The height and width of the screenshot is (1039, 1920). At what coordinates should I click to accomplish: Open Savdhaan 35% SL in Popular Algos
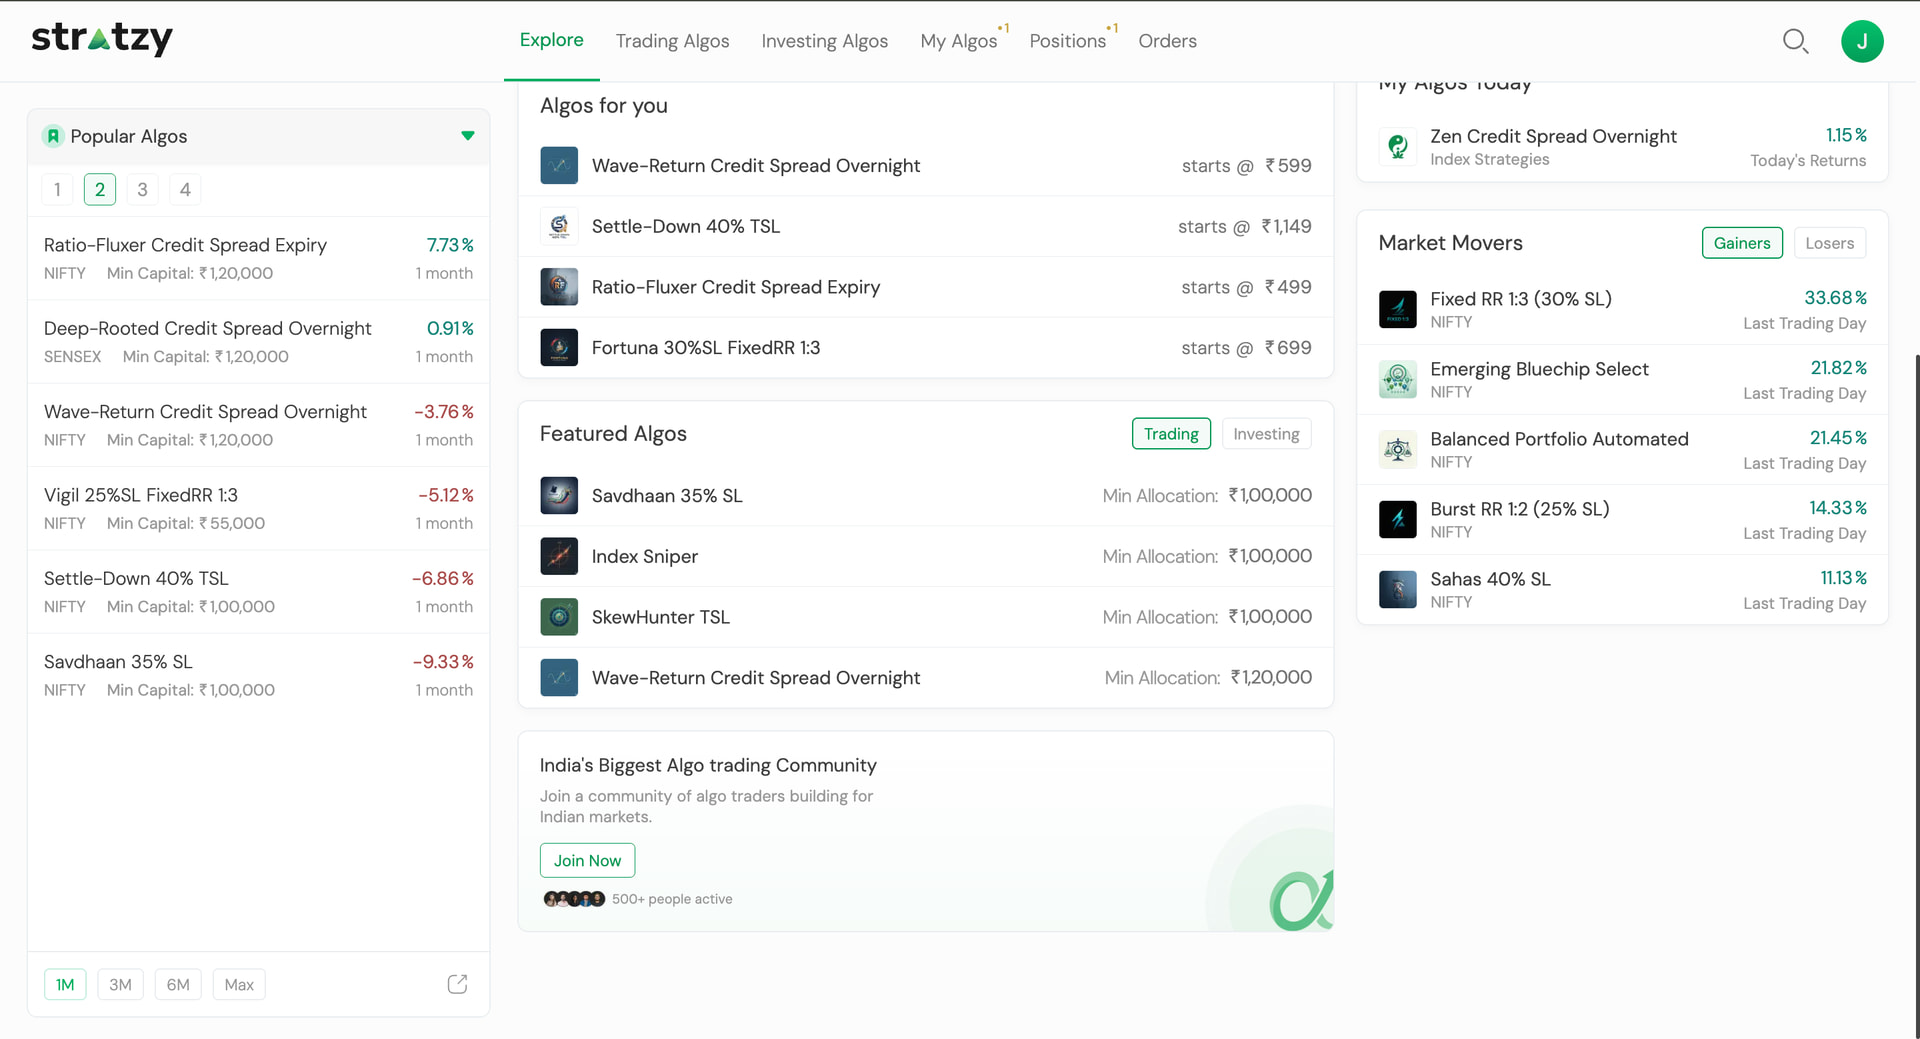258,675
